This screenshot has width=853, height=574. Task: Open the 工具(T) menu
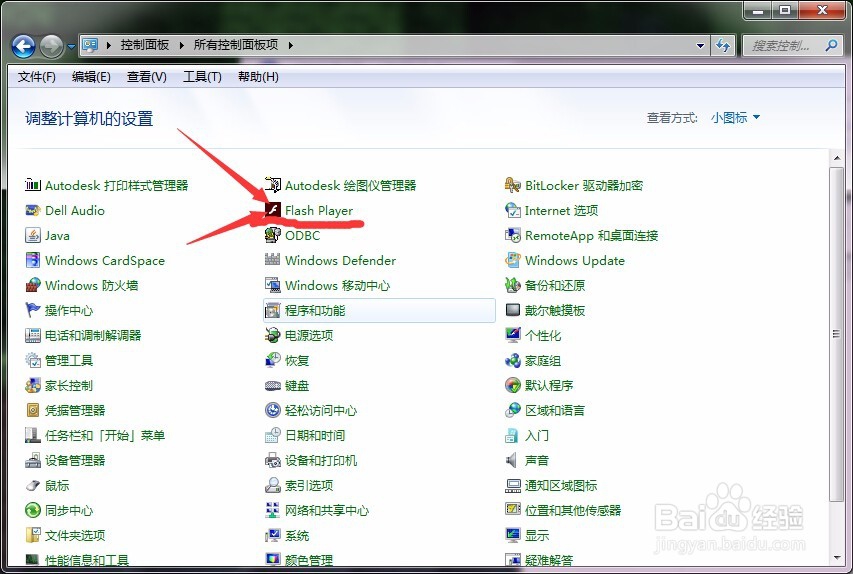tap(202, 77)
